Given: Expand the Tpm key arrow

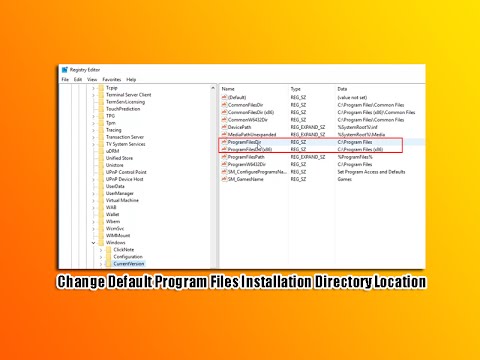Looking at the screenshot, I should [94, 123].
